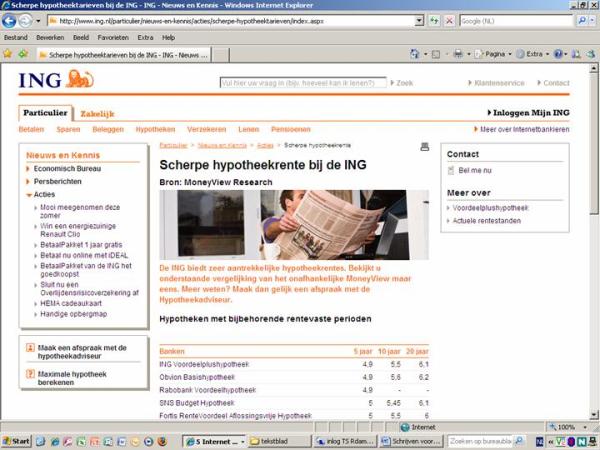Click Meer over Internetbankieren link

522,129
